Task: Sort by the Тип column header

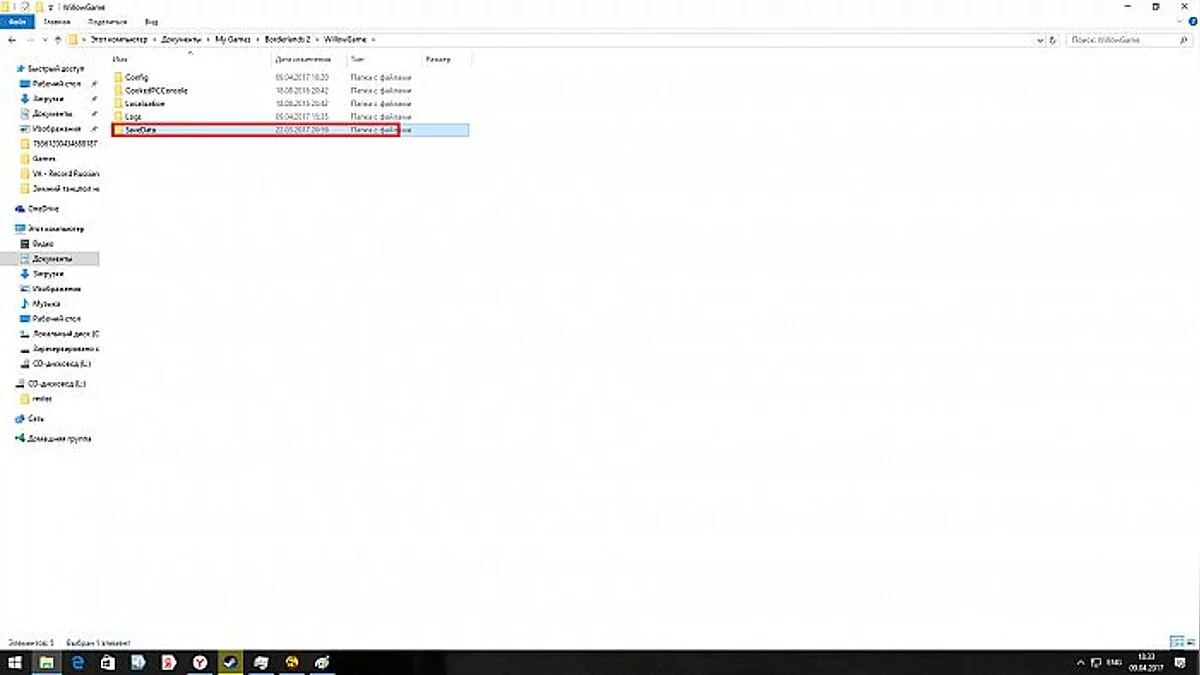Action: [385, 60]
